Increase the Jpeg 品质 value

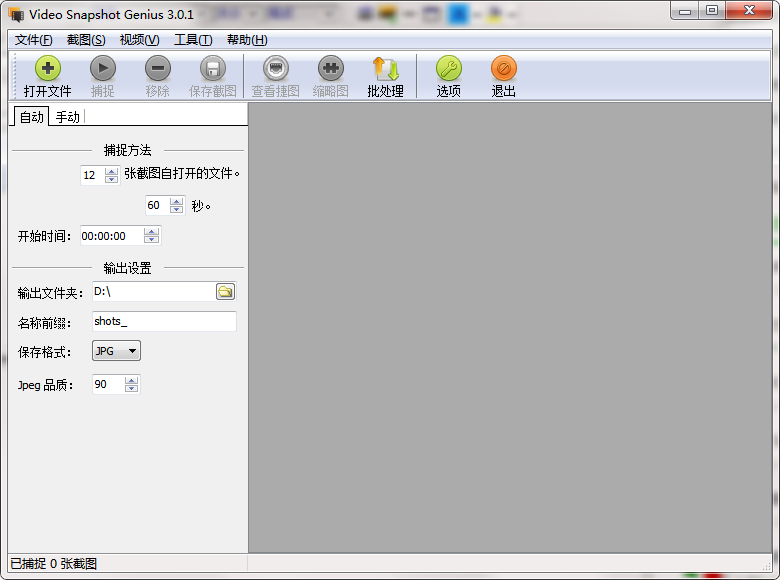click(131, 381)
